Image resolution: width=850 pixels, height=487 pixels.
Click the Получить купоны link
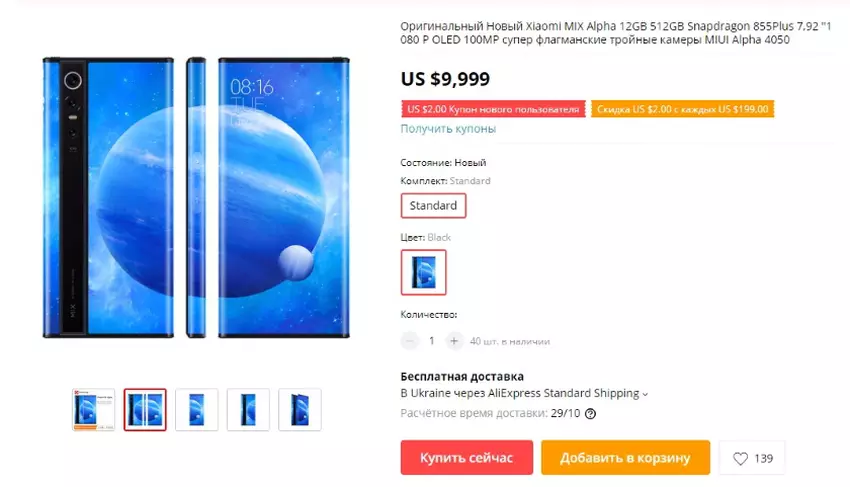coord(448,129)
